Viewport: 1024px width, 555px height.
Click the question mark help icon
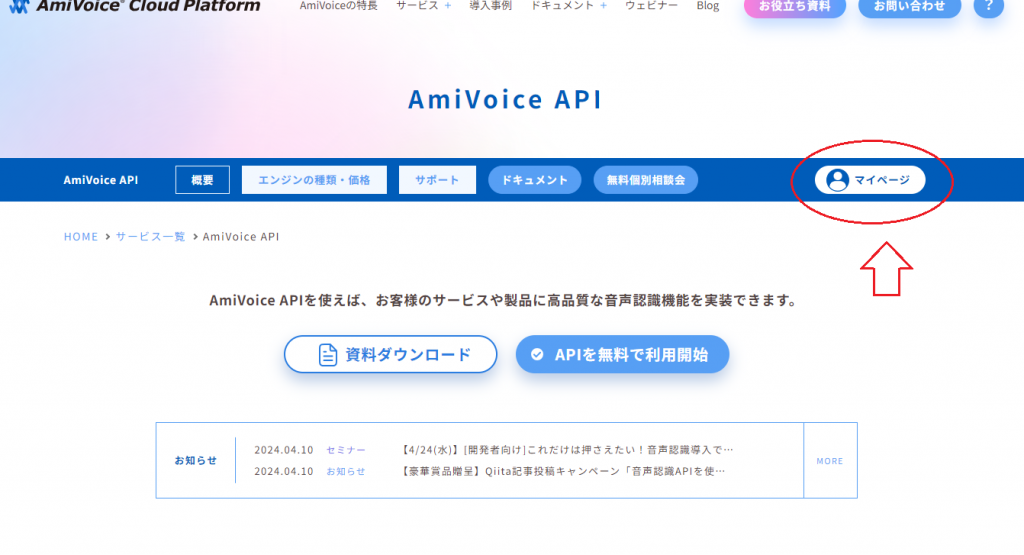(x=989, y=7)
